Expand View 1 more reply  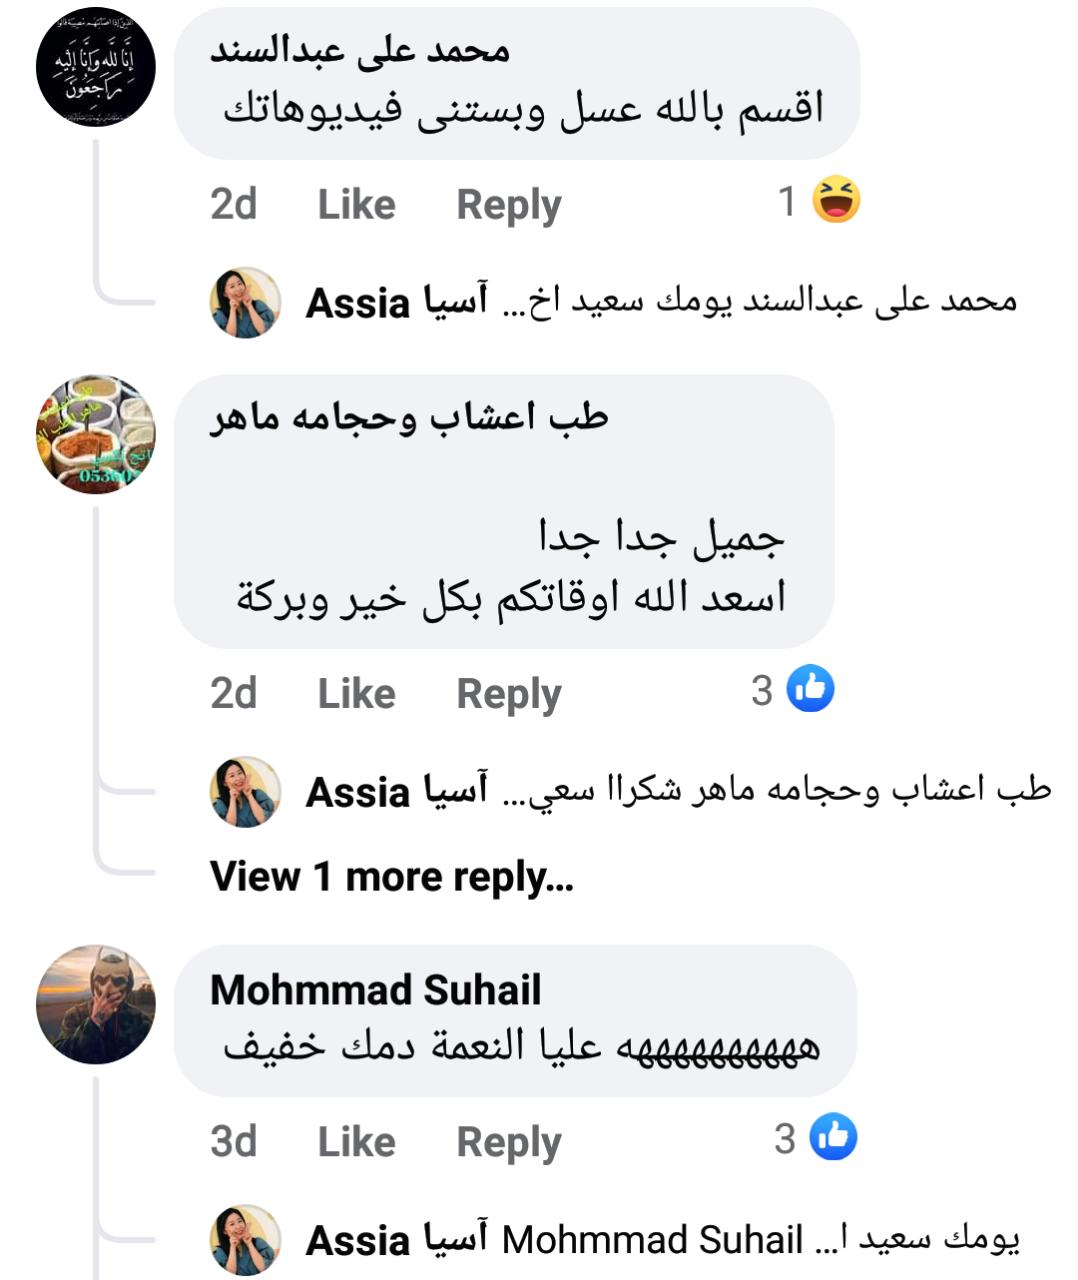391,877
